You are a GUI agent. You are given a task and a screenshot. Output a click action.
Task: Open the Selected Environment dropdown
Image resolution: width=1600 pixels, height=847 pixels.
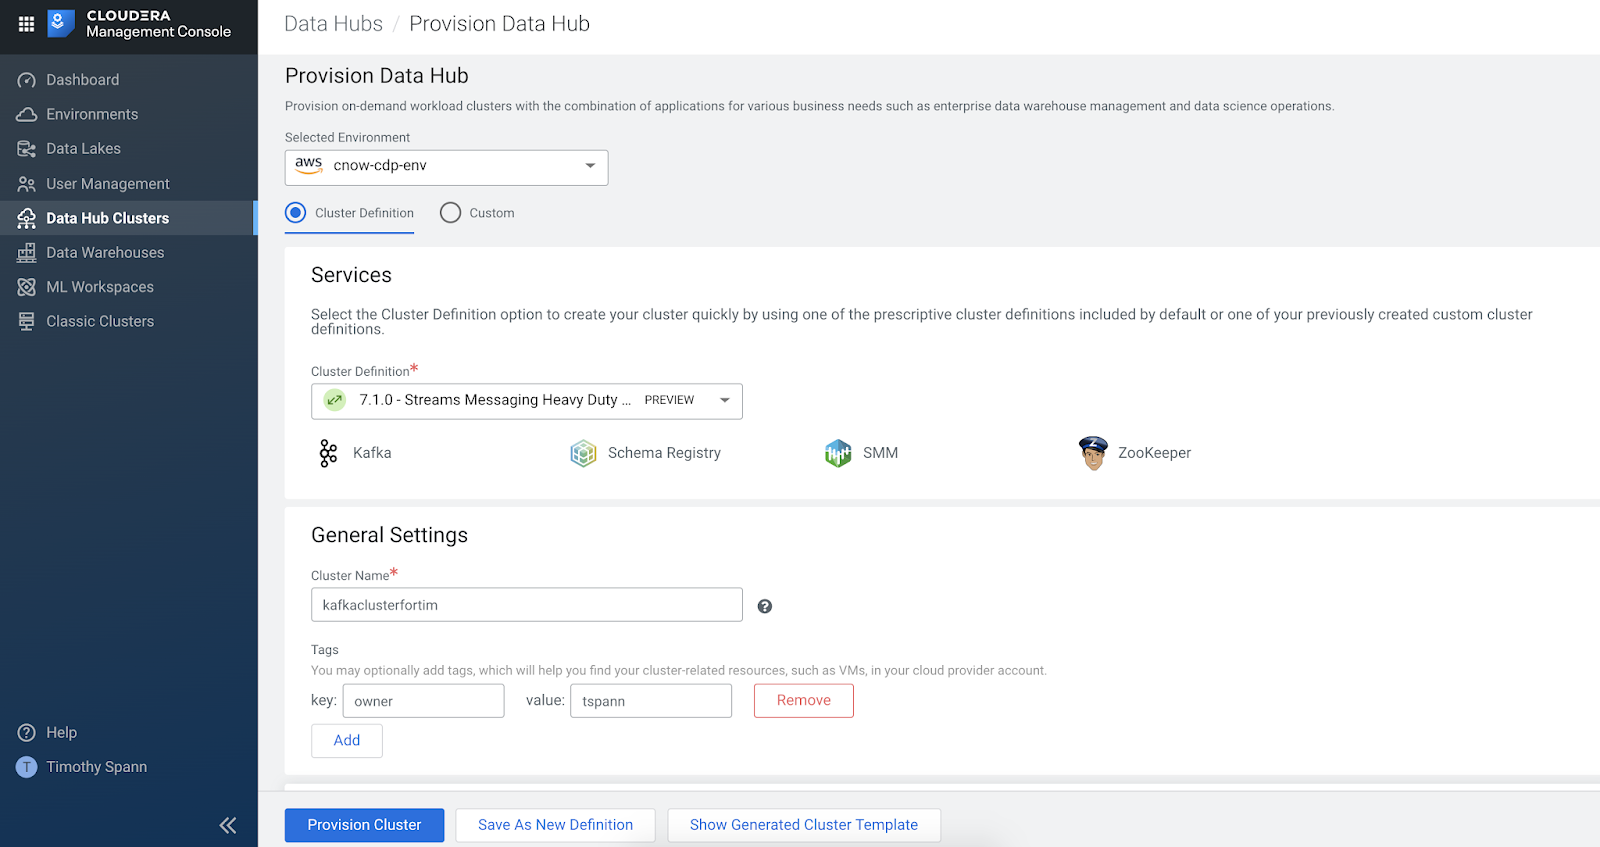(446, 168)
